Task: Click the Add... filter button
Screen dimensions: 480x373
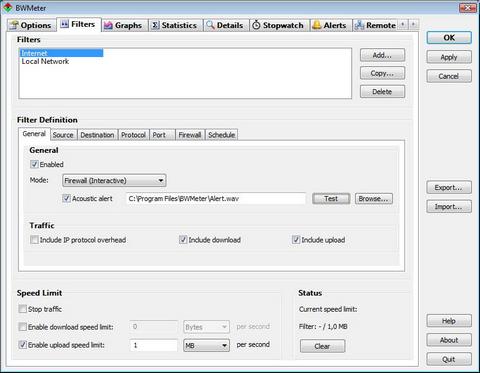Action: point(382,55)
